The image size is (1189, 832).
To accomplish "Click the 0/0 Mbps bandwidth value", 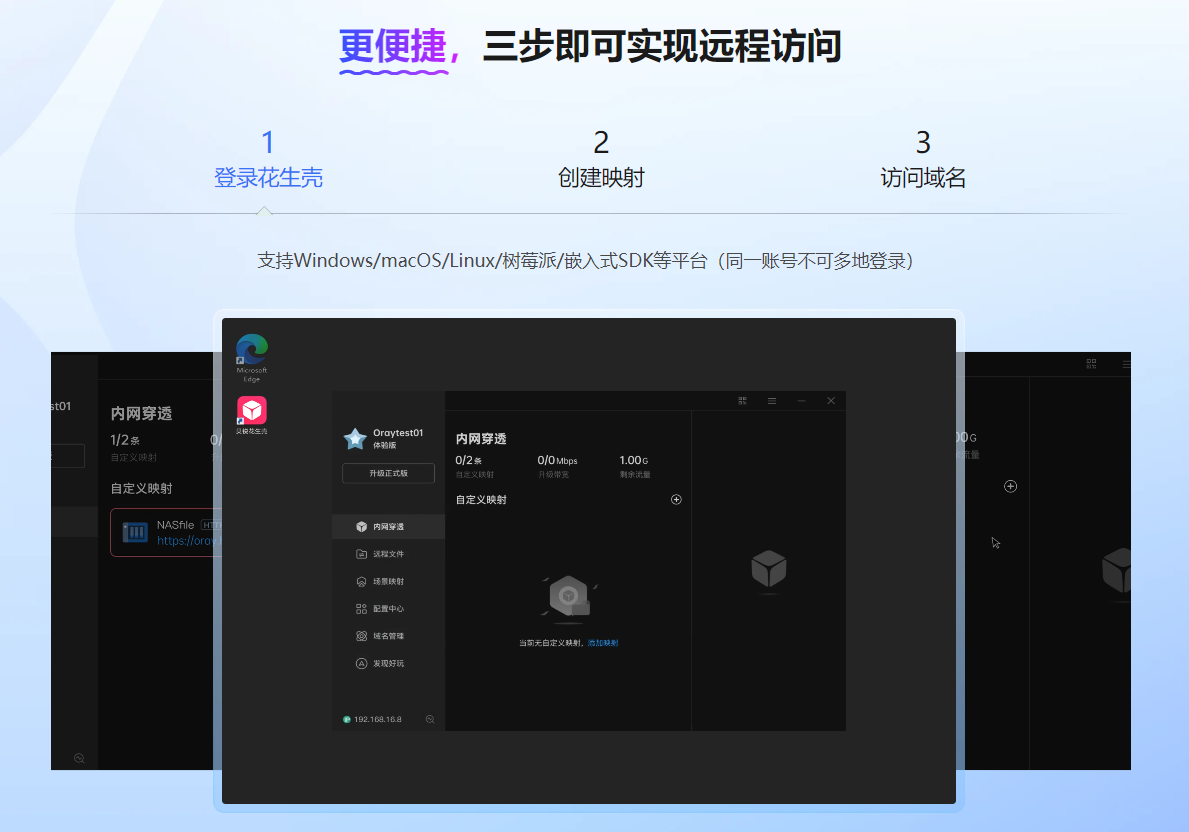I will 557,460.
